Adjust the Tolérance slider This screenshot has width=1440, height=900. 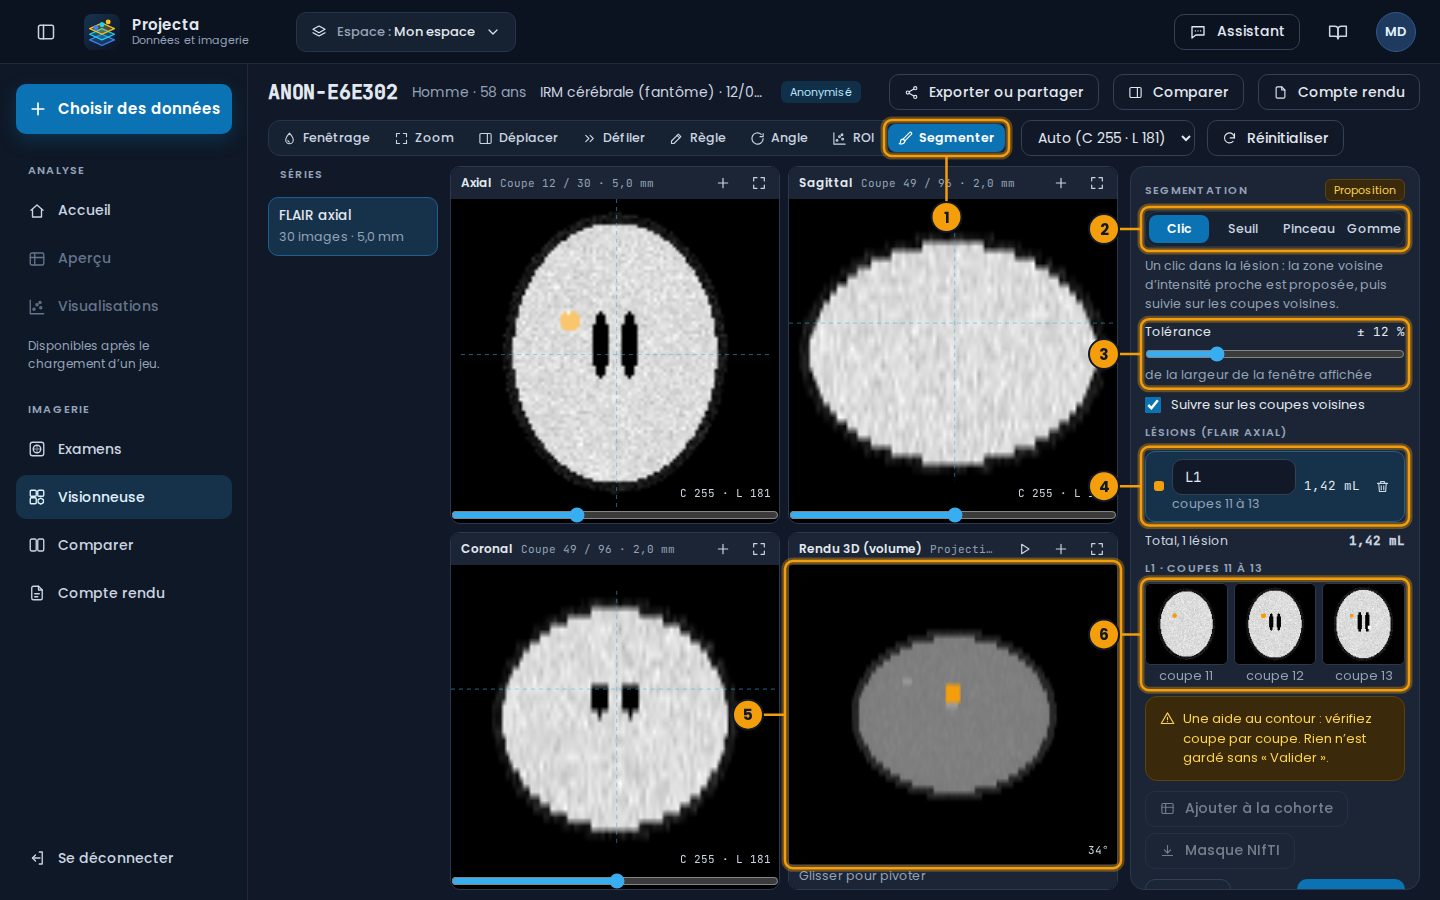pyautogui.click(x=1275, y=354)
